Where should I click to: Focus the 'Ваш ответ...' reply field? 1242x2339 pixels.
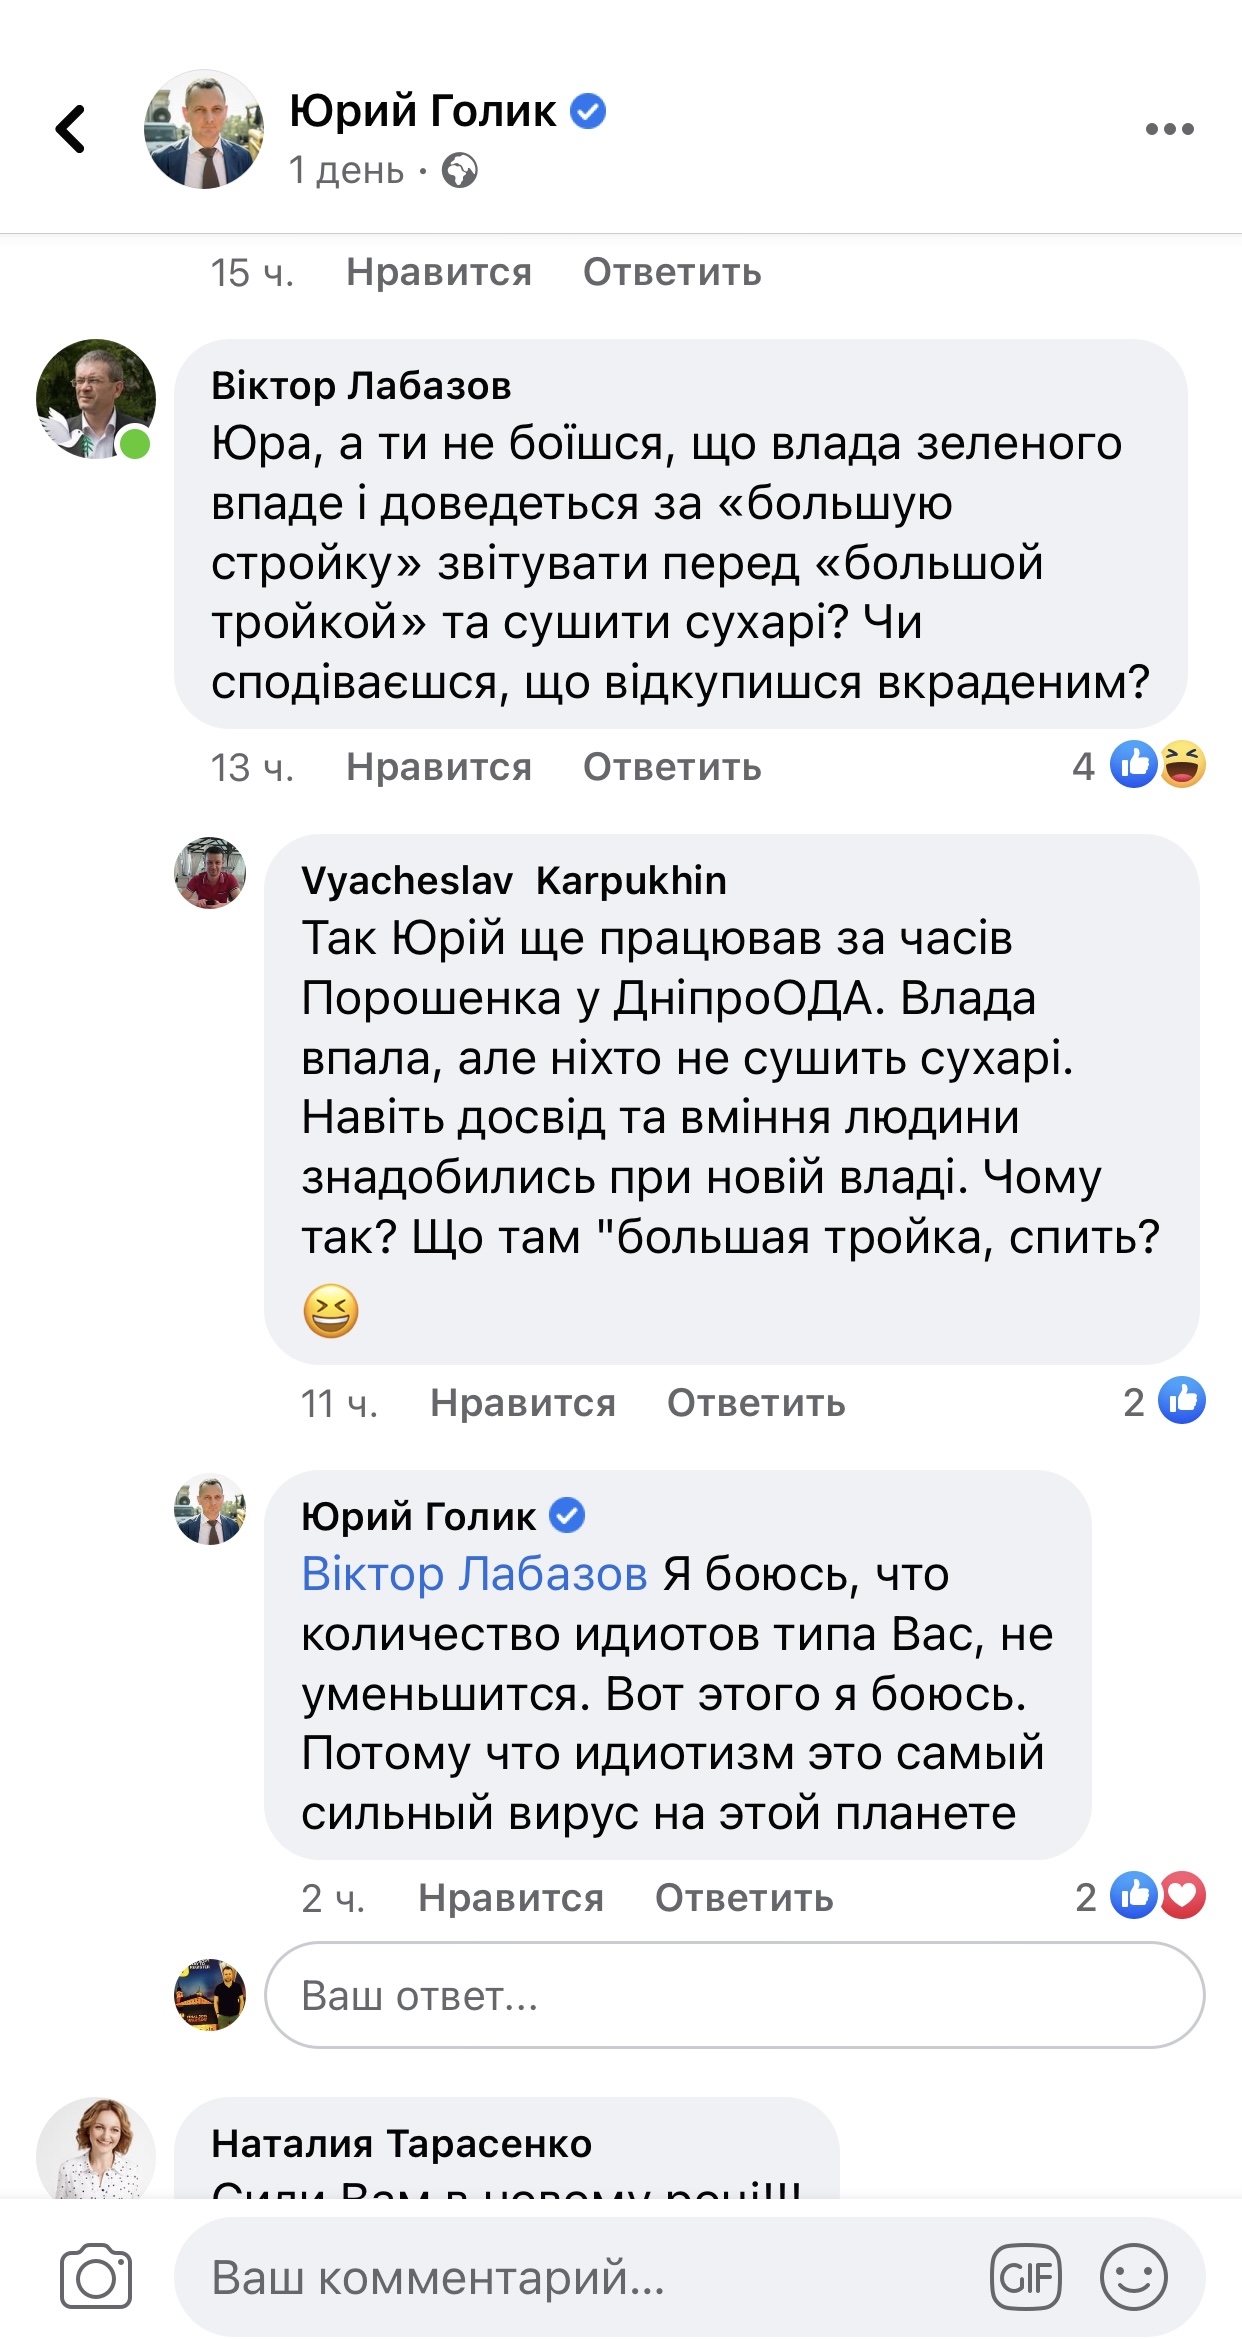(734, 1995)
